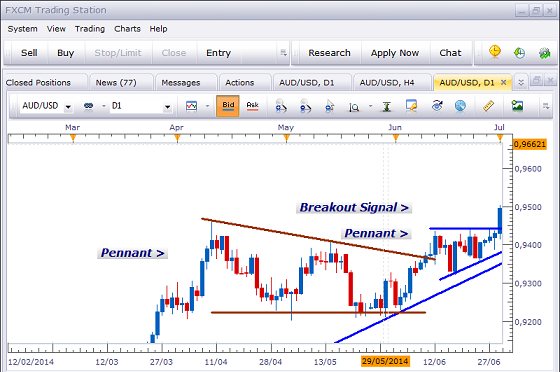Click the toolbar Close position button
This screenshot has height=372, width=560.
[174, 53]
